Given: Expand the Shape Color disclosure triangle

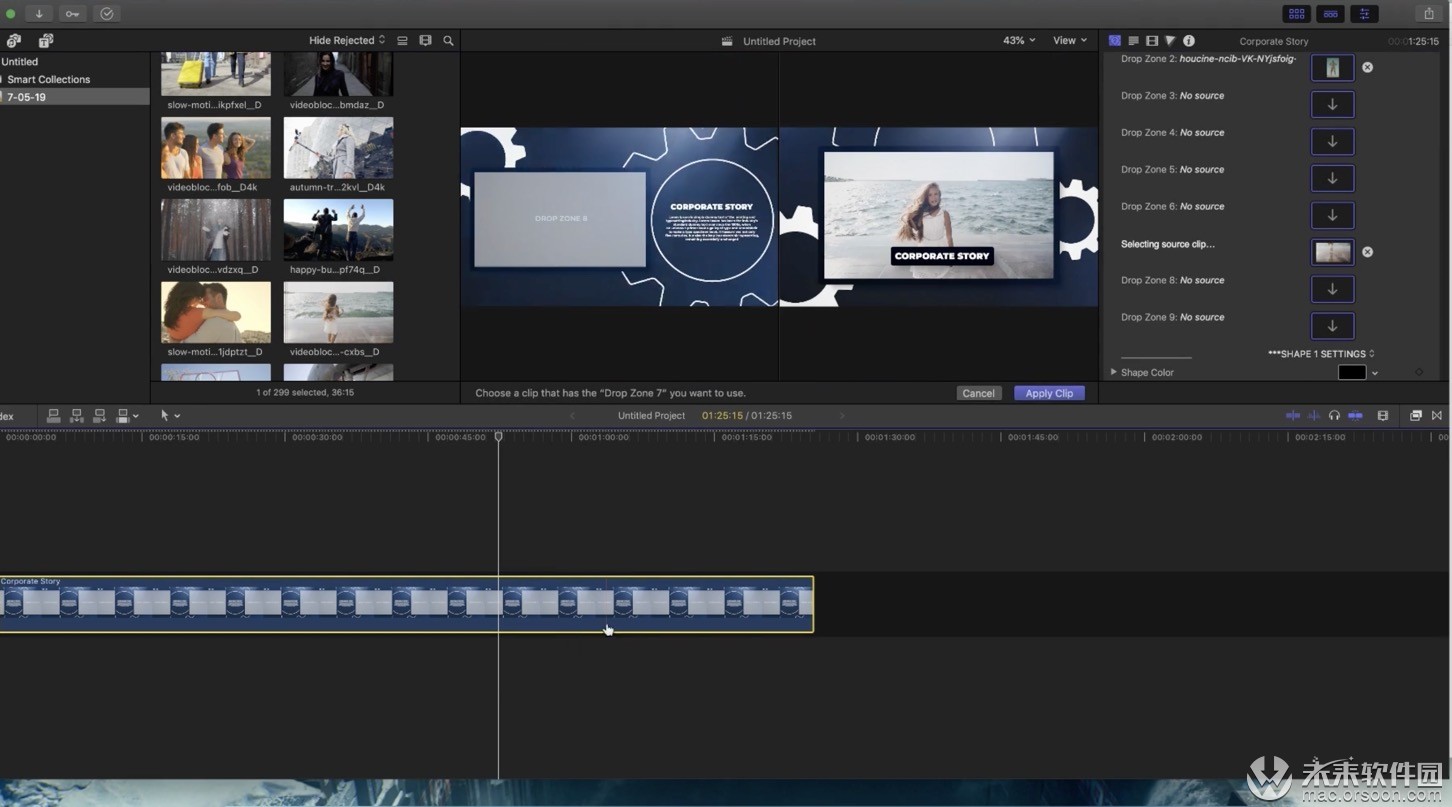Looking at the screenshot, I should pos(1114,372).
